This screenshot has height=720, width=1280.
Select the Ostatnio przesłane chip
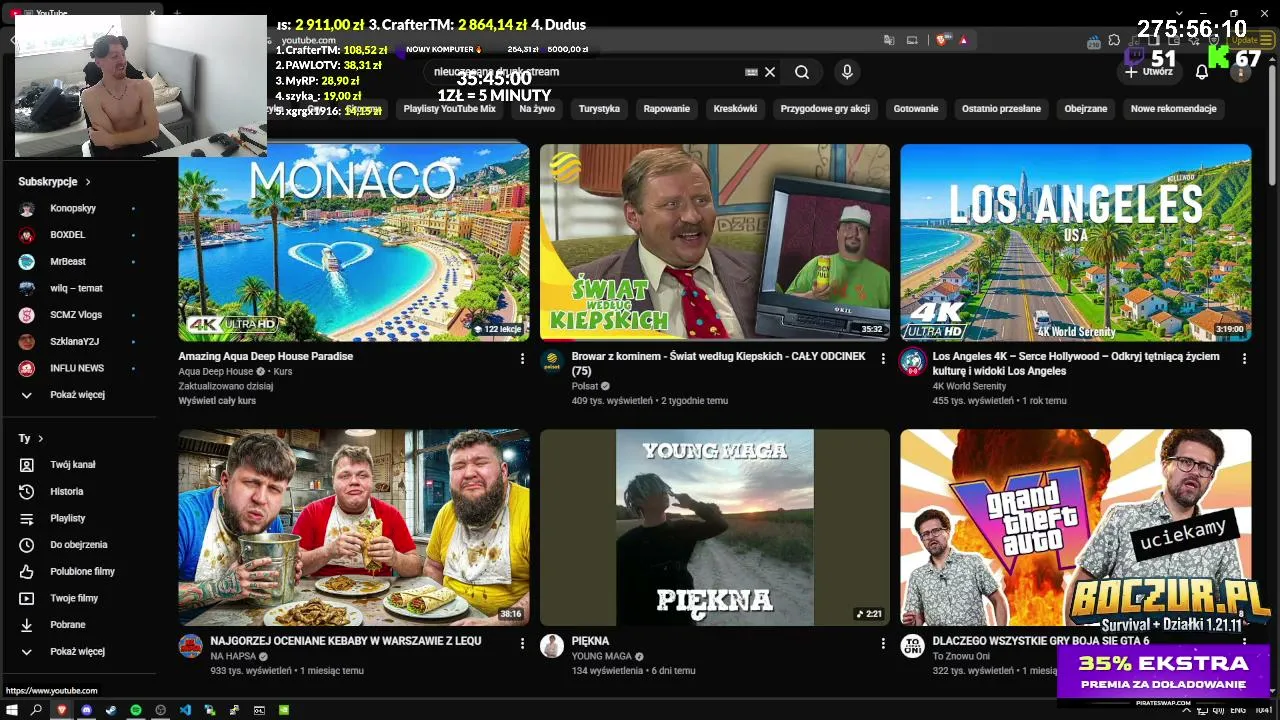pos(1001,109)
